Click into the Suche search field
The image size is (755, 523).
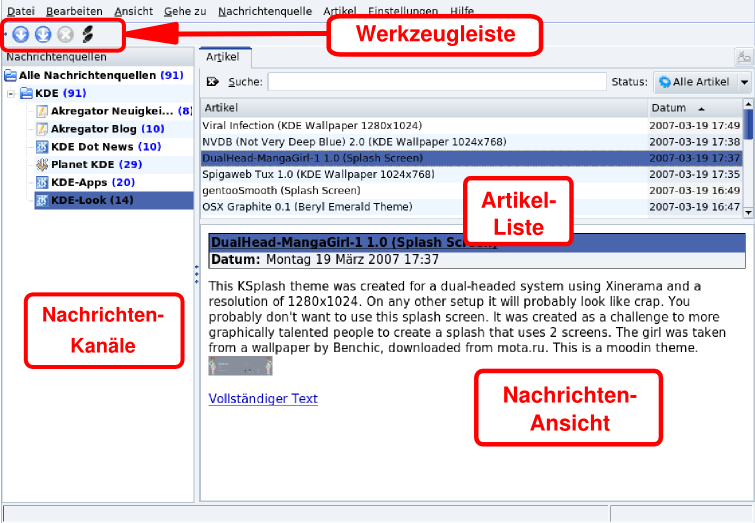(x=436, y=82)
